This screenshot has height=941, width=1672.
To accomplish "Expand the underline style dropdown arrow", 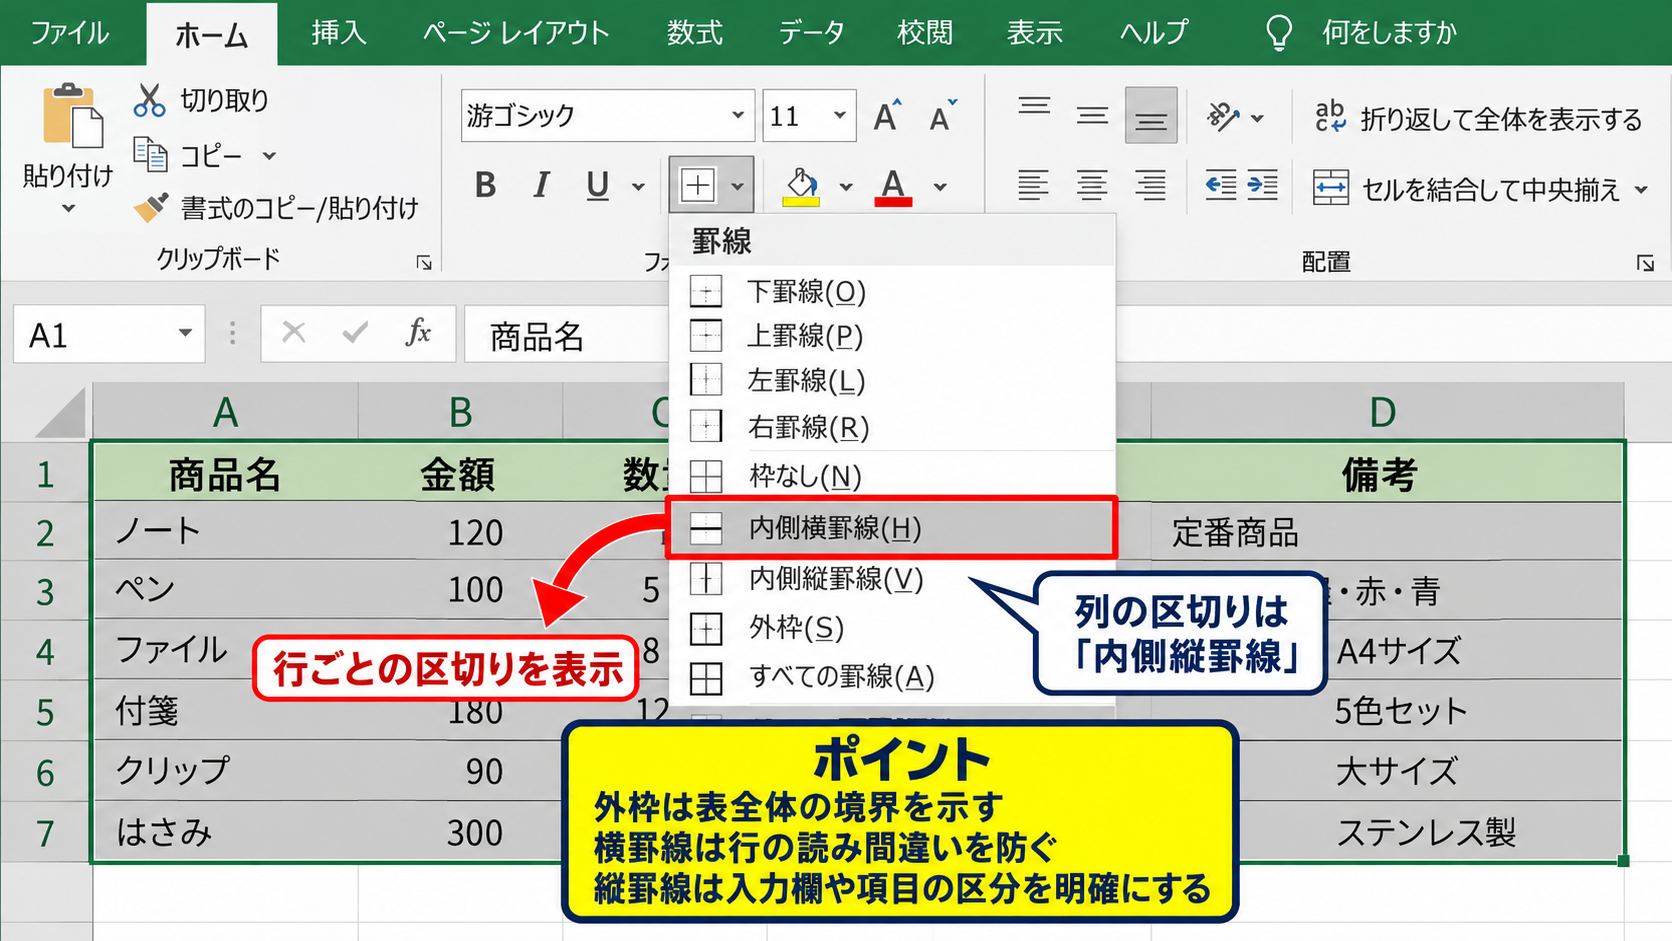I will 638,187.
